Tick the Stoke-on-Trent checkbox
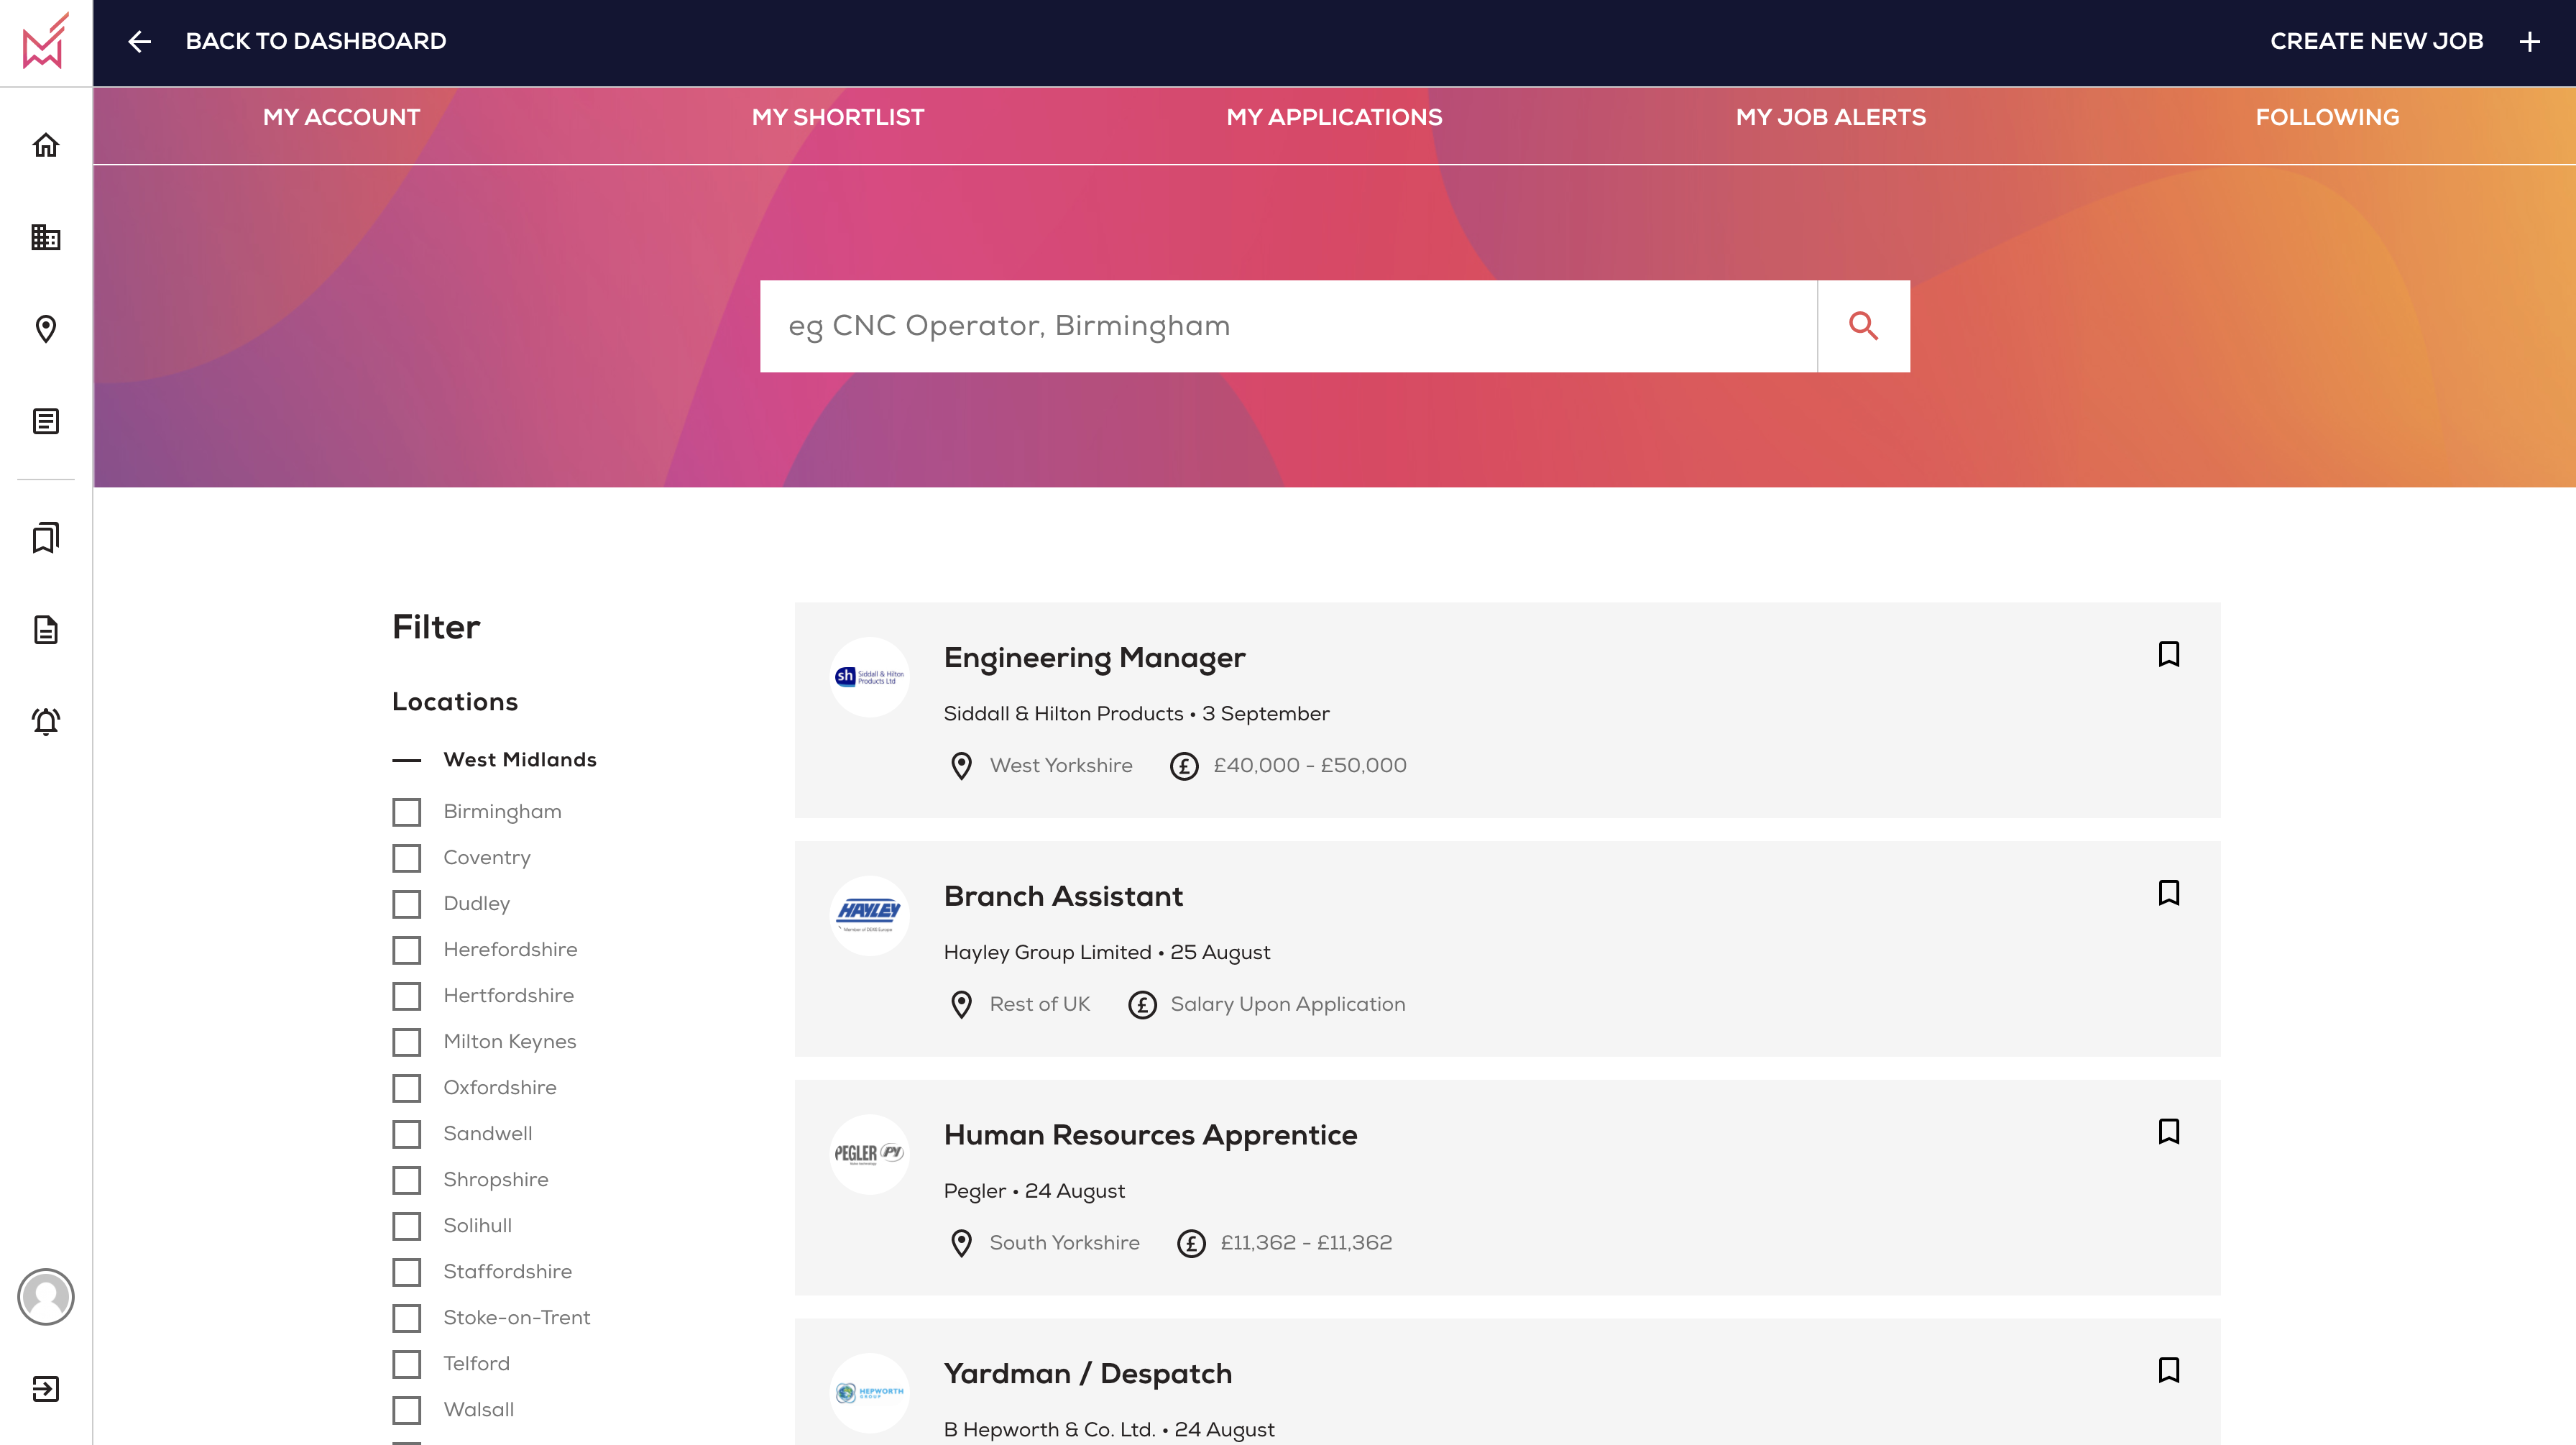Image resolution: width=2576 pixels, height=1445 pixels. pyautogui.click(x=406, y=1318)
